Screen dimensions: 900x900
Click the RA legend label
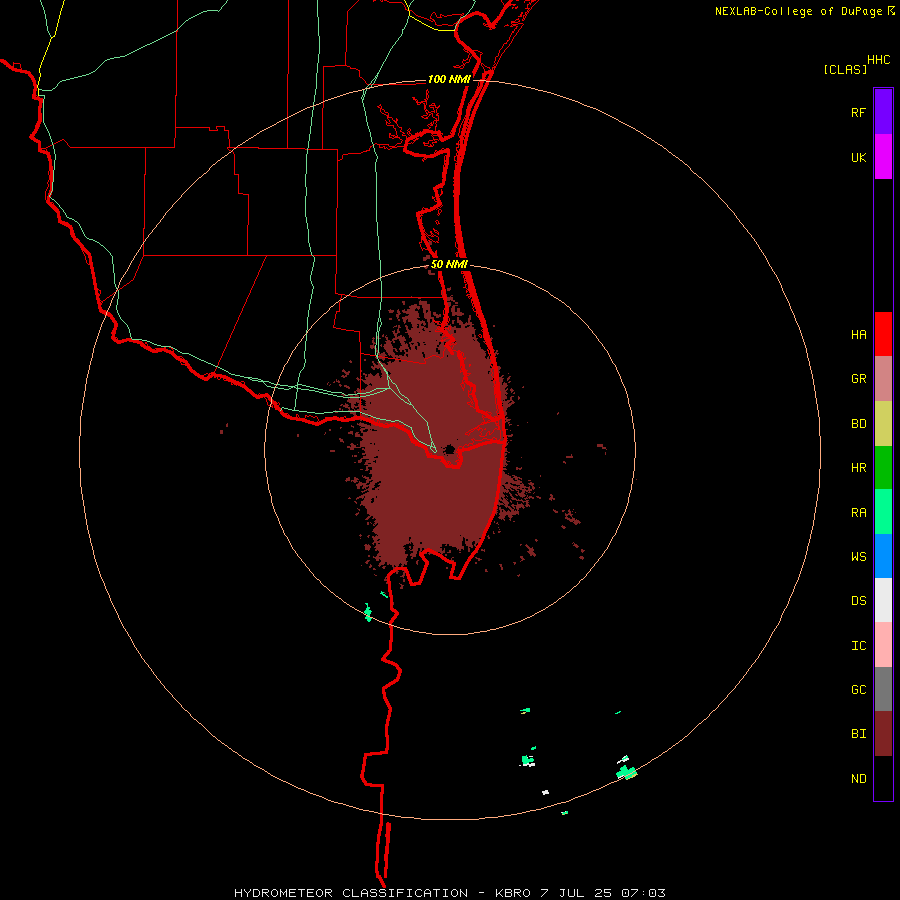click(x=859, y=513)
